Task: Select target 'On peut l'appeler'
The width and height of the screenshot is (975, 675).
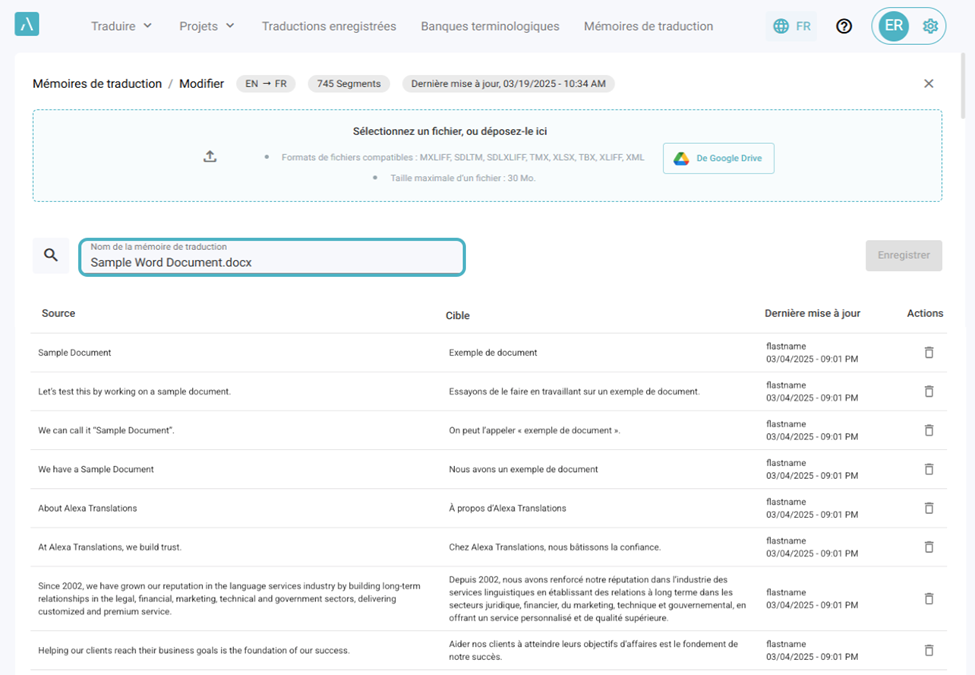Action: 535,430
